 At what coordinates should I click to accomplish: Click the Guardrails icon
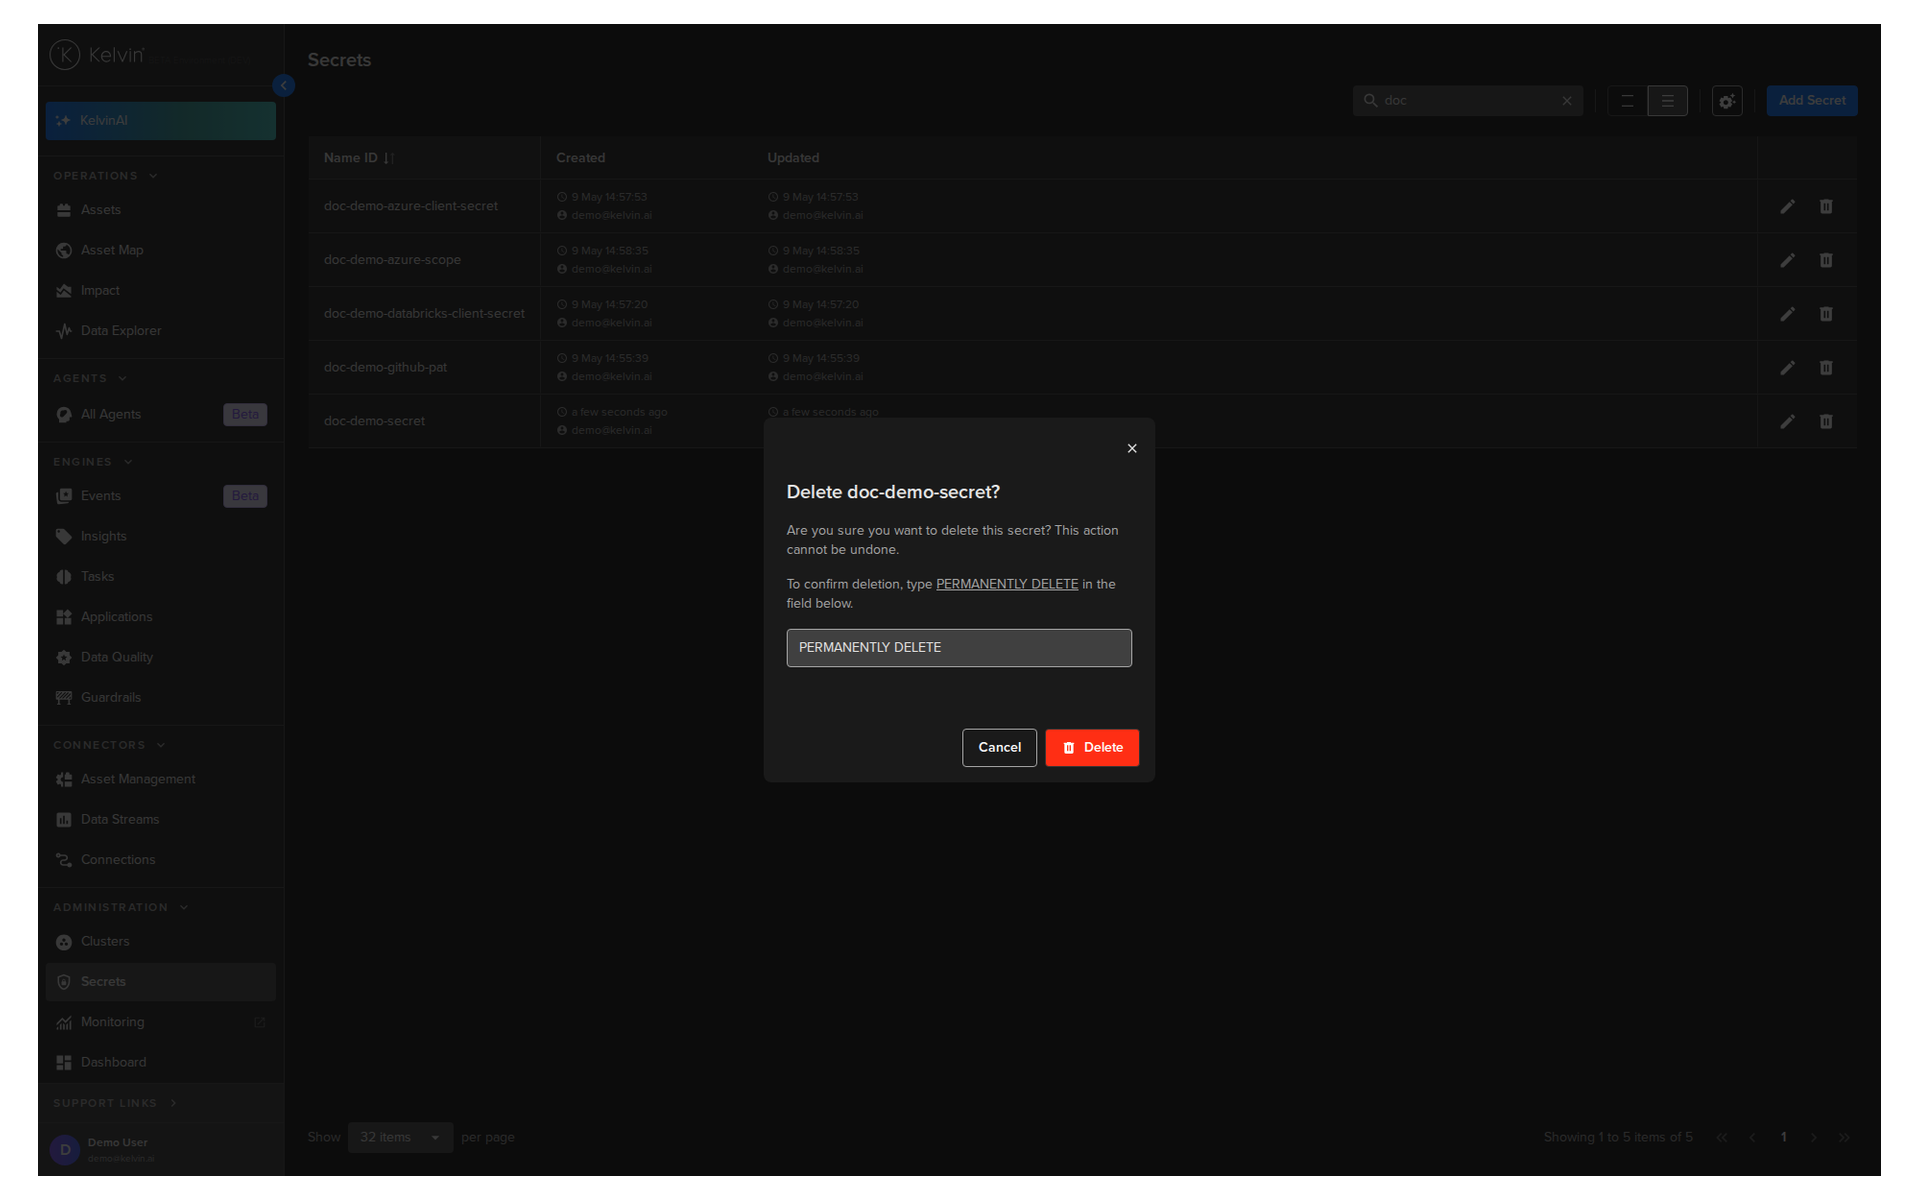tap(64, 697)
